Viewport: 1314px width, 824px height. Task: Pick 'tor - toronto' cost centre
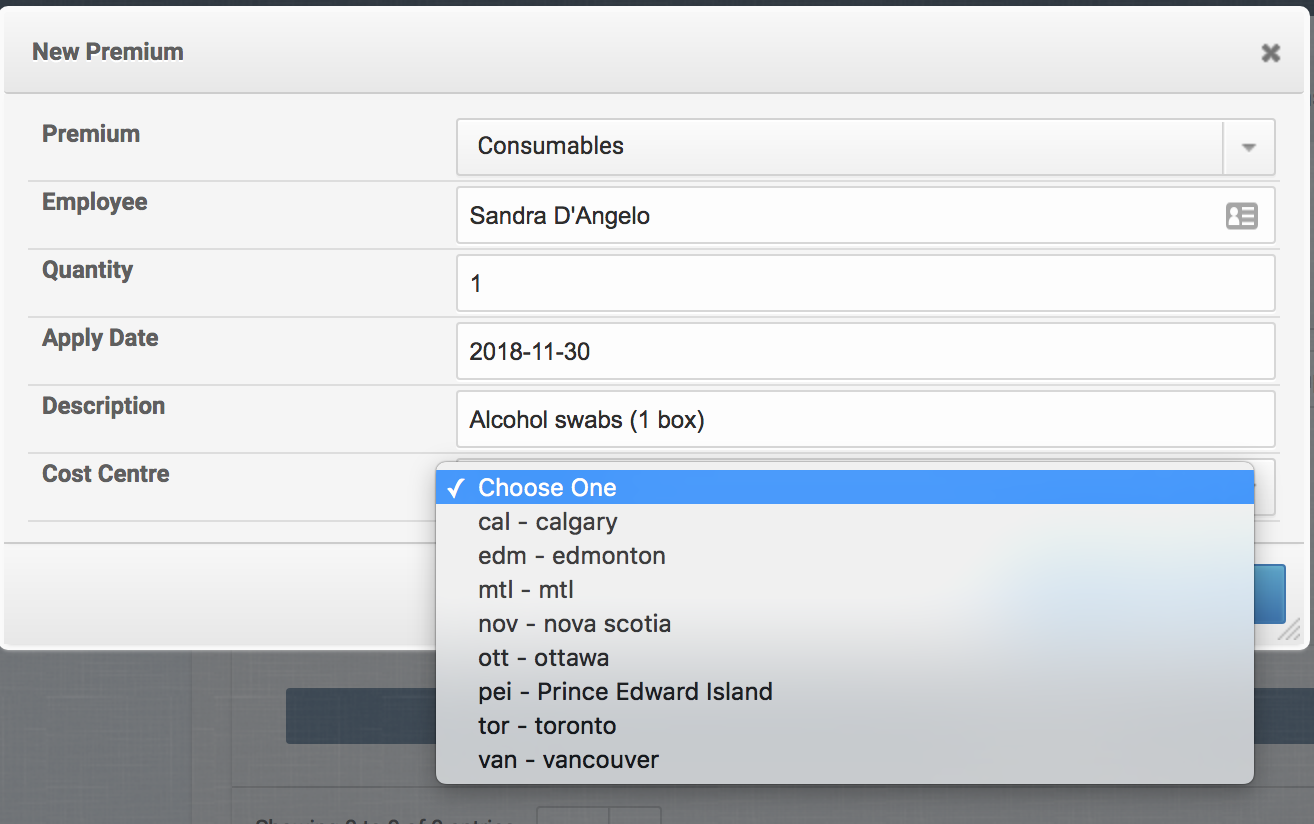pos(547,726)
